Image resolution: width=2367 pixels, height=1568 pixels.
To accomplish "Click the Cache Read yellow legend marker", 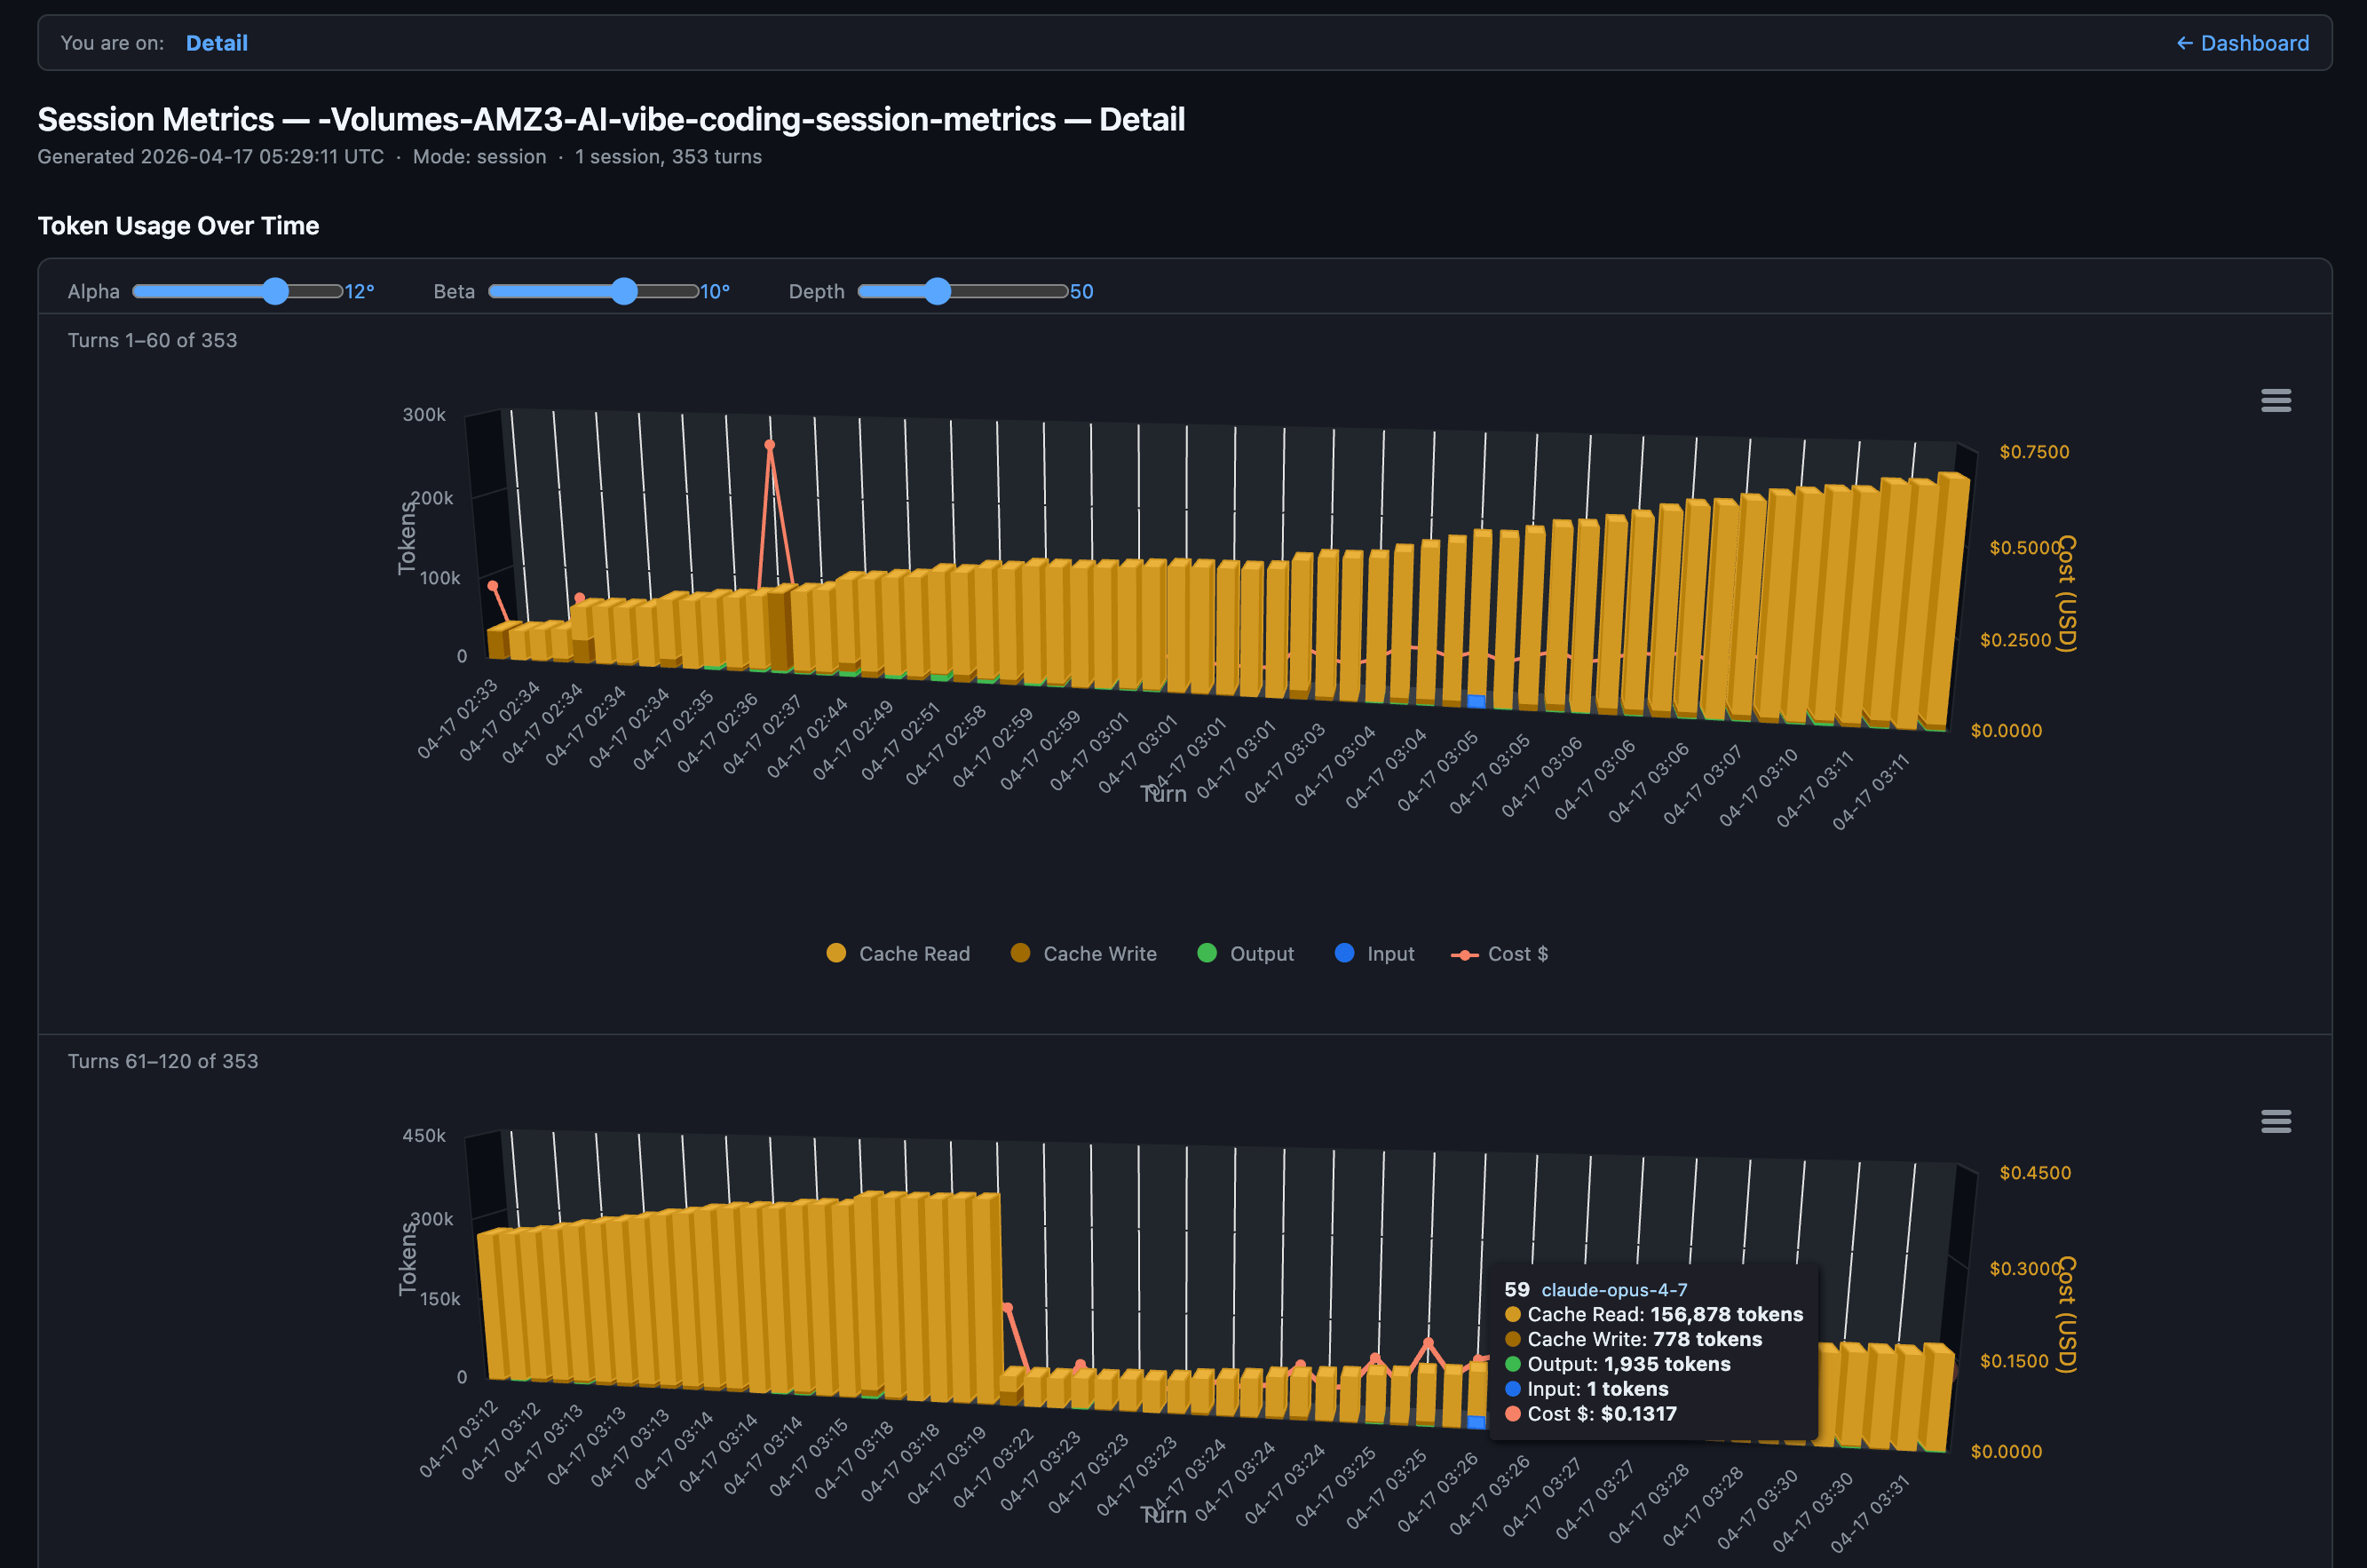I will coord(836,953).
